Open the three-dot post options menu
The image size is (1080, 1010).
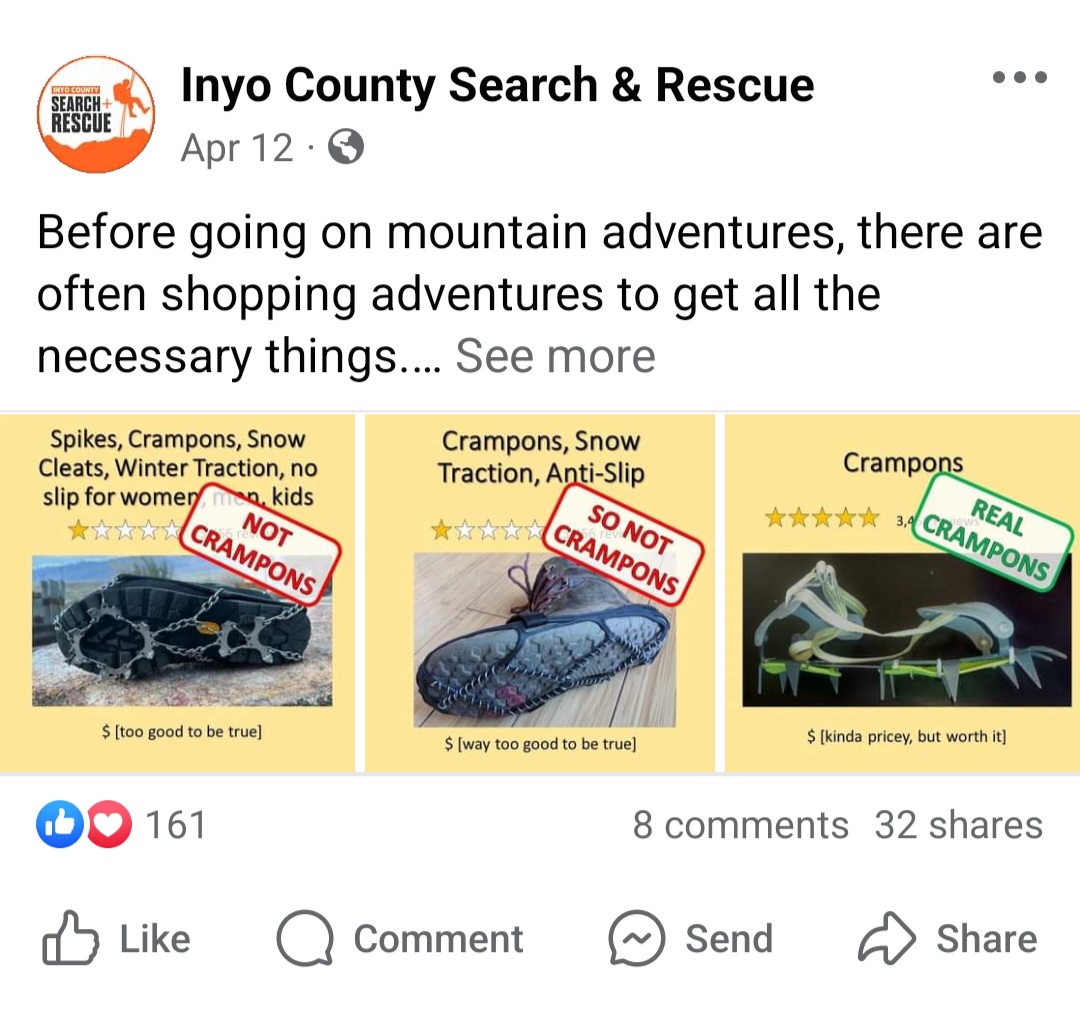1019,77
